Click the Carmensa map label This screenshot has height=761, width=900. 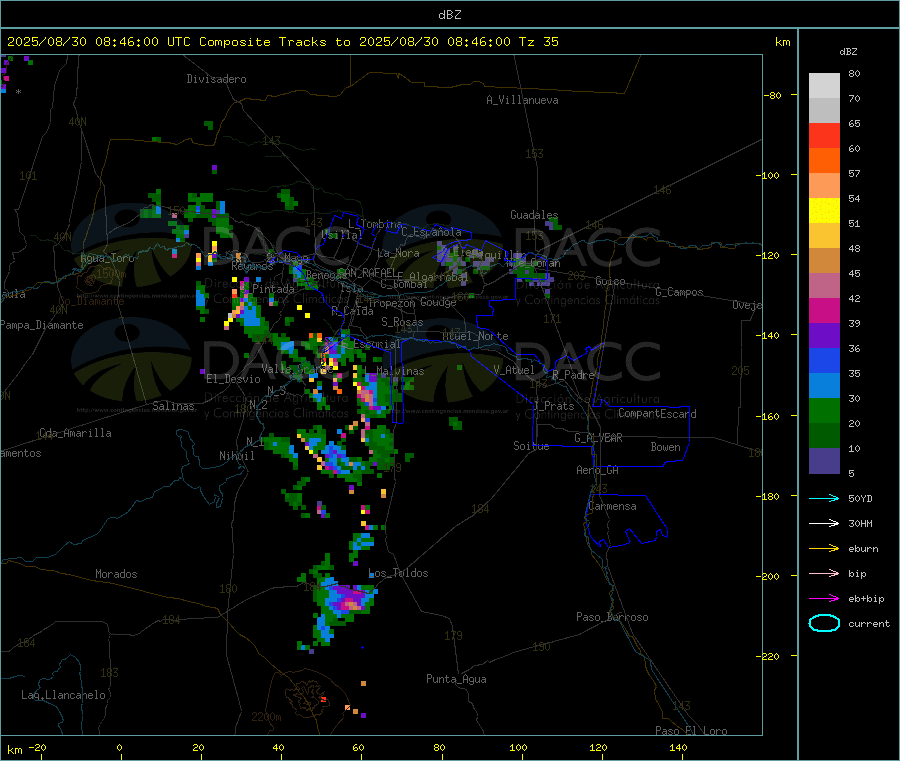pos(612,506)
